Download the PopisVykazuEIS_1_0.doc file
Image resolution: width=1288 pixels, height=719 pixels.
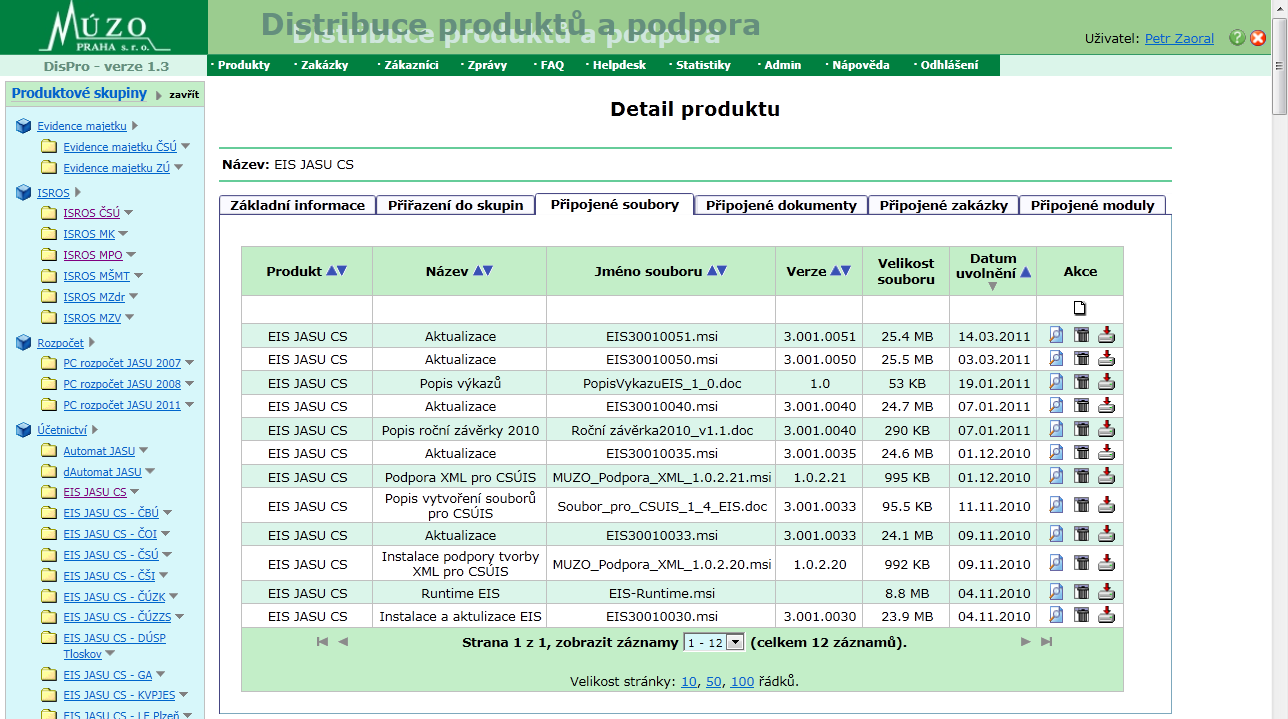click(x=1106, y=383)
